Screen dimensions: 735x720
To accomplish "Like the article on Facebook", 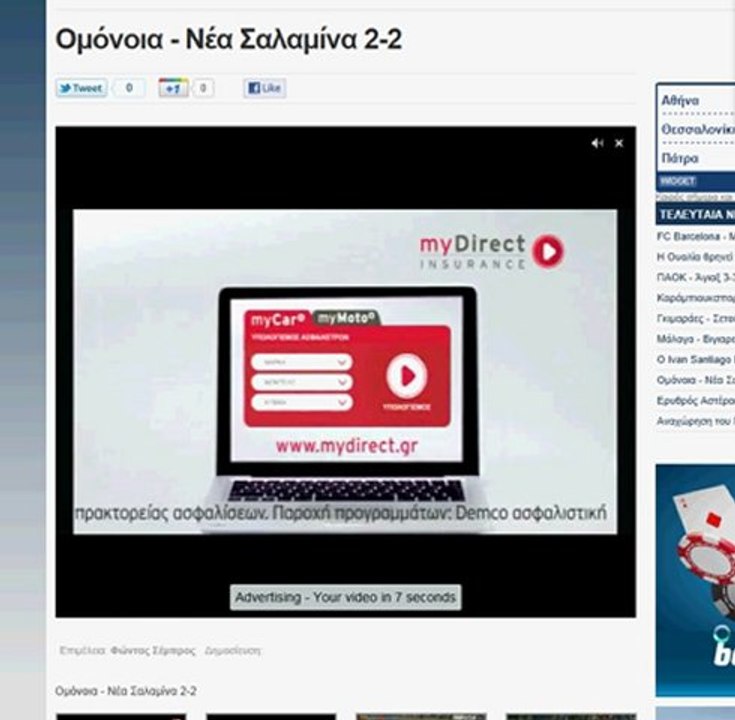I will pos(264,88).
